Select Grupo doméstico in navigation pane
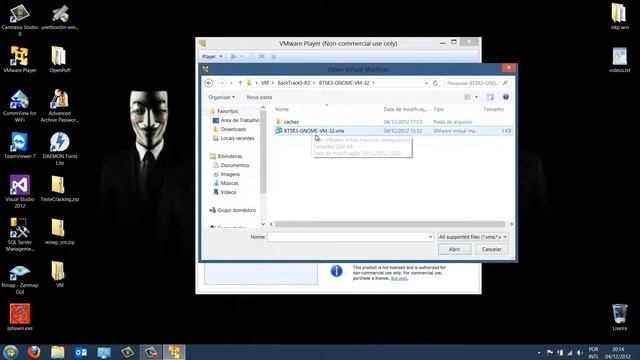Image resolution: width=640 pixels, height=360 pixels. click(233, 210)
